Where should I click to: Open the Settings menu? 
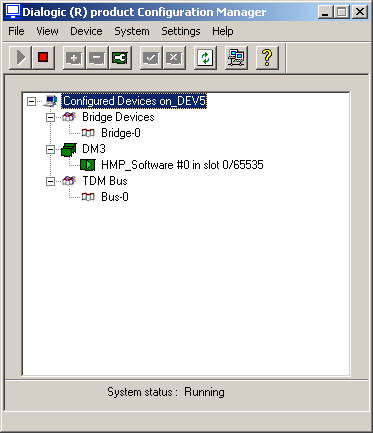click(x=181, y=31)
